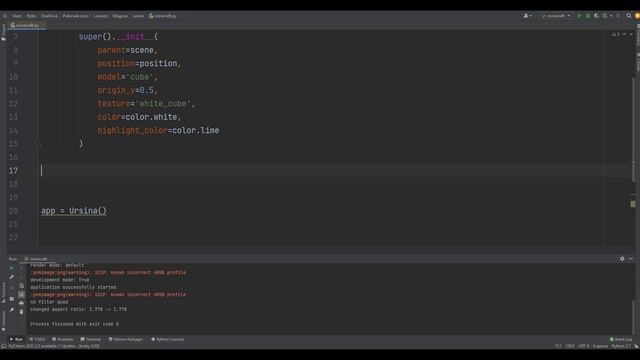Clear Run console with trash icon

pos(22,312)
